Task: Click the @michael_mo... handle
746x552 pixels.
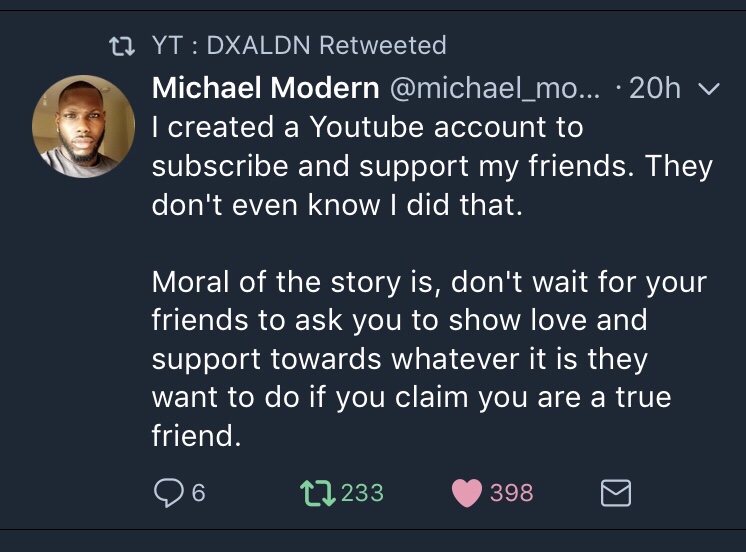Action: [495, 89]
